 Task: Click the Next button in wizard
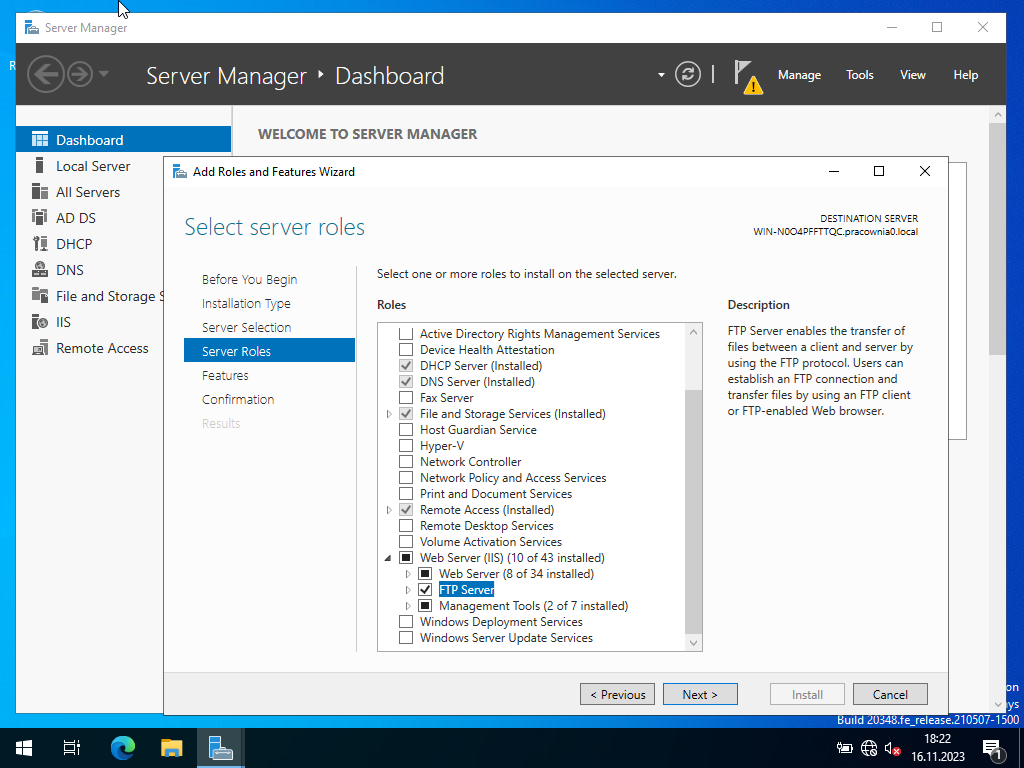coord(700,694)
